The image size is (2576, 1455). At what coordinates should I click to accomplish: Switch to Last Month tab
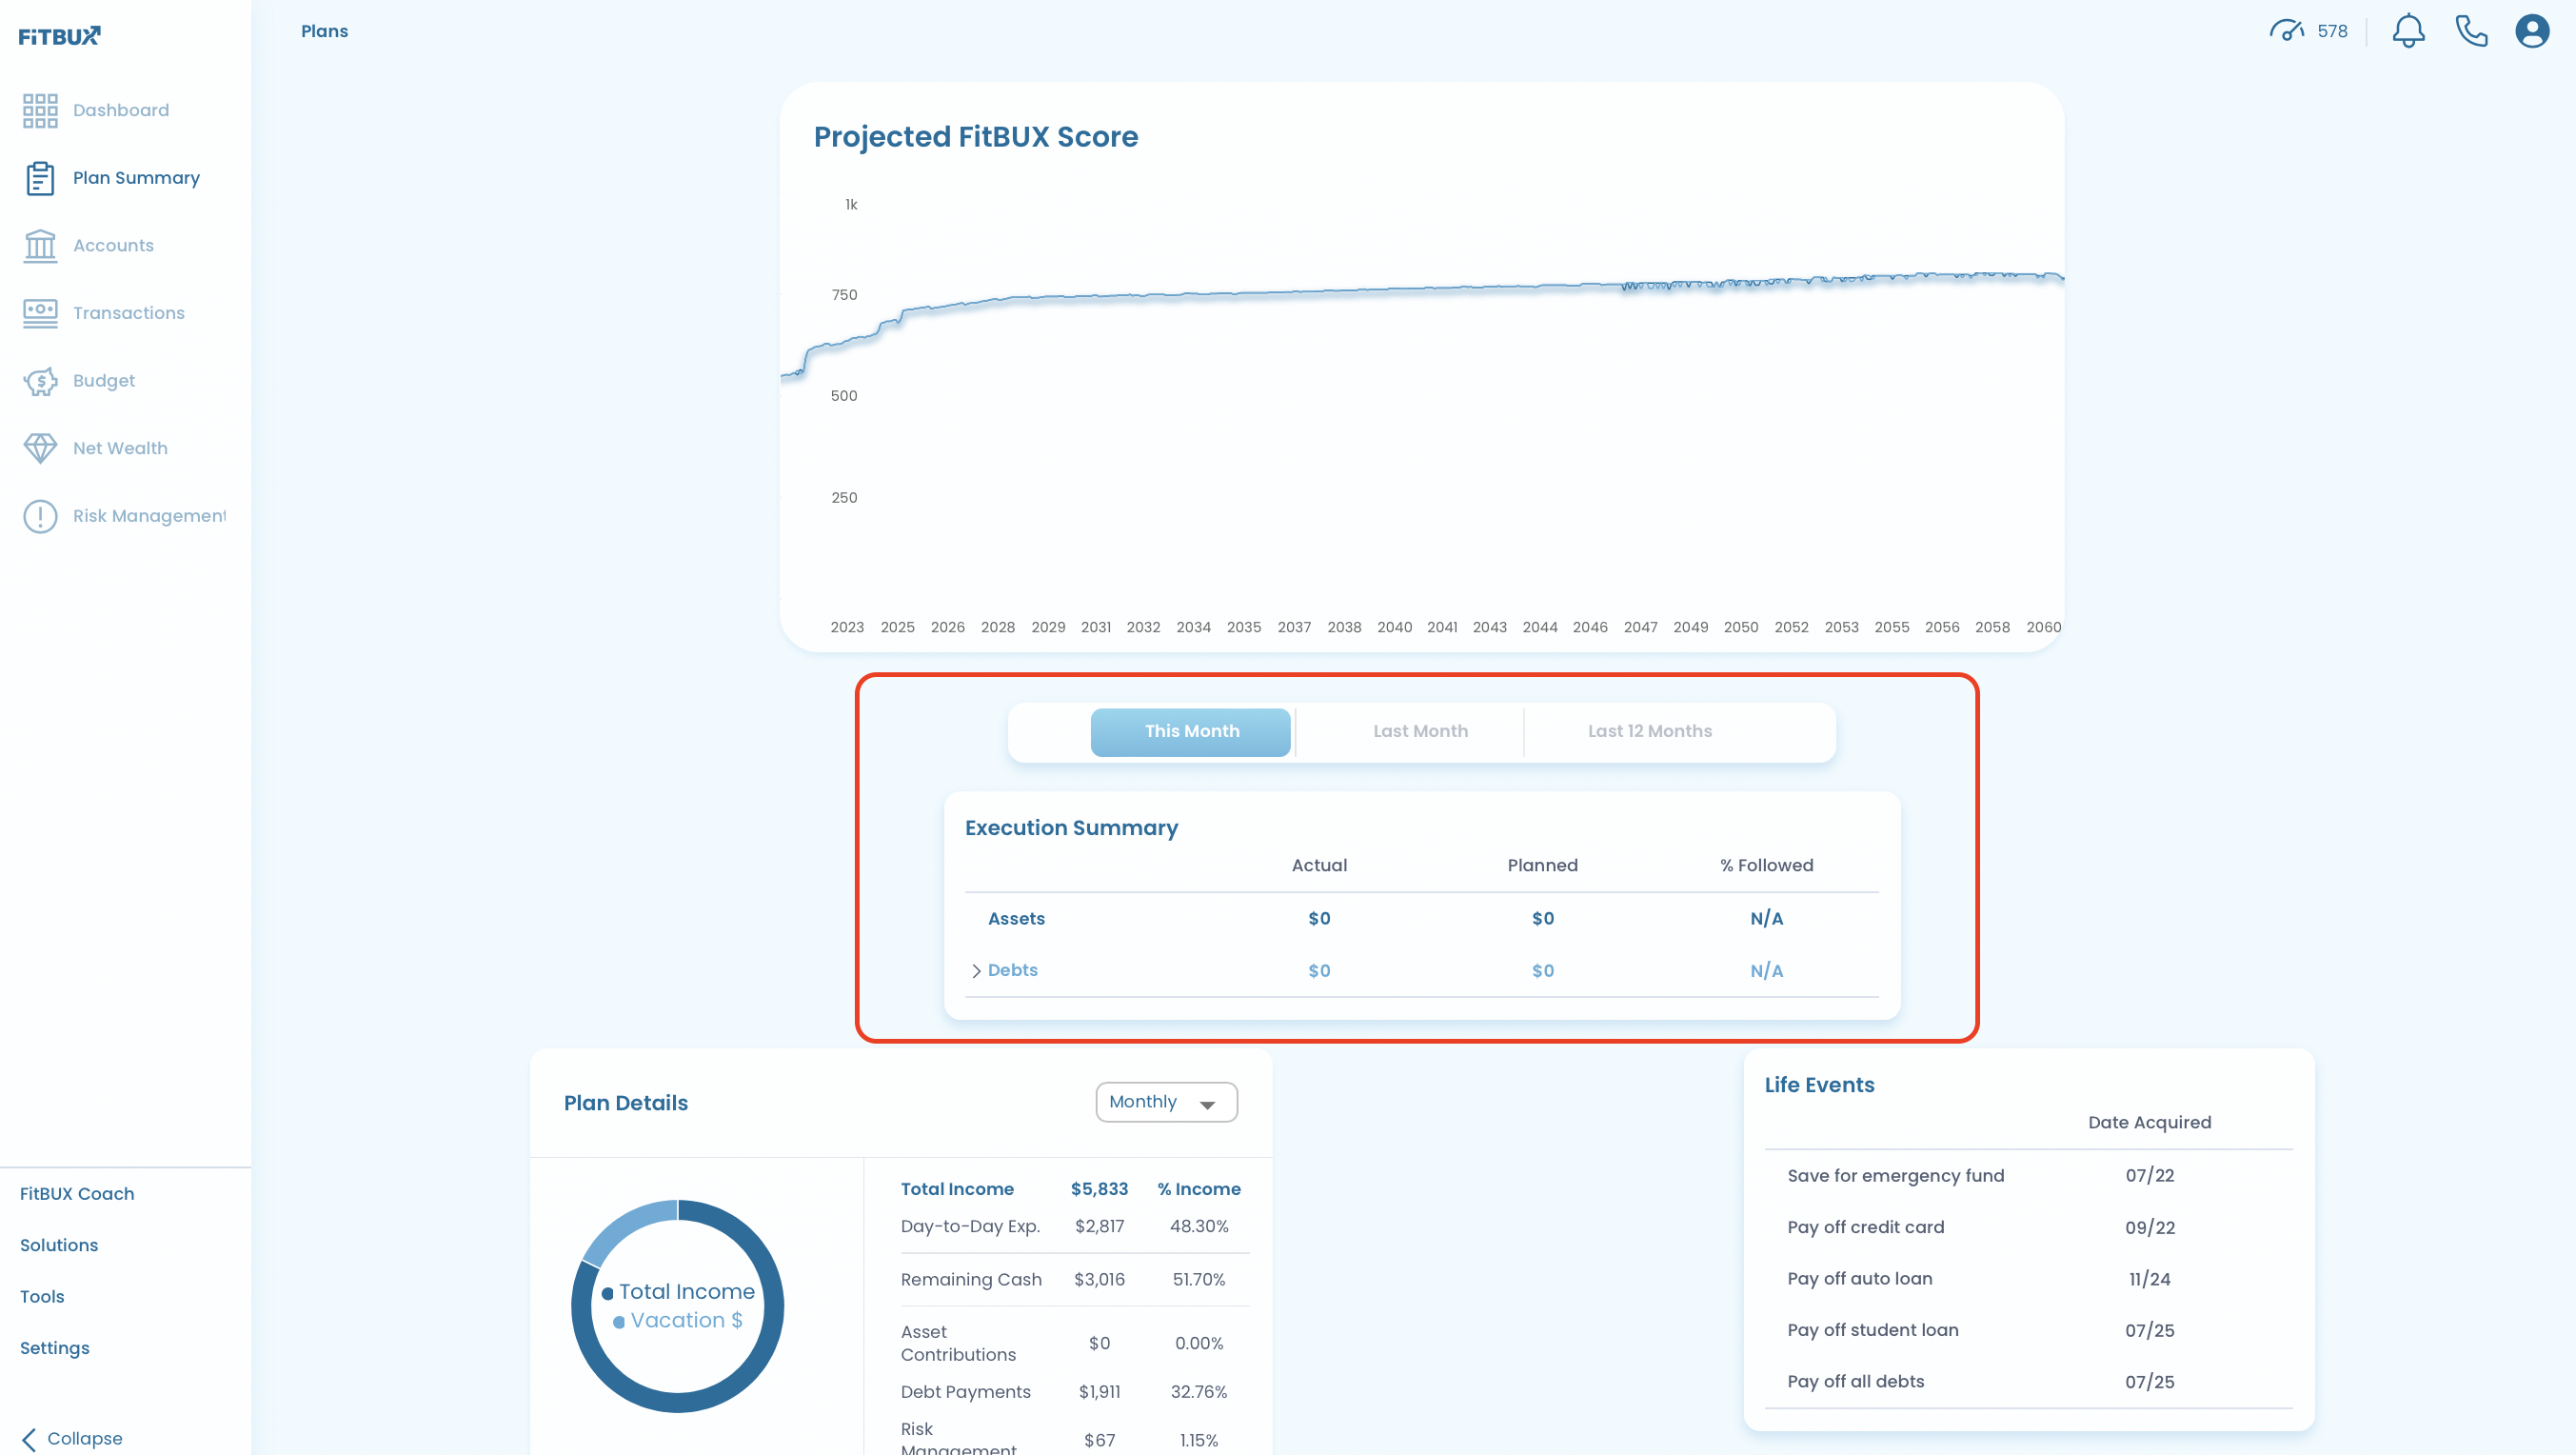point(1420,732)
